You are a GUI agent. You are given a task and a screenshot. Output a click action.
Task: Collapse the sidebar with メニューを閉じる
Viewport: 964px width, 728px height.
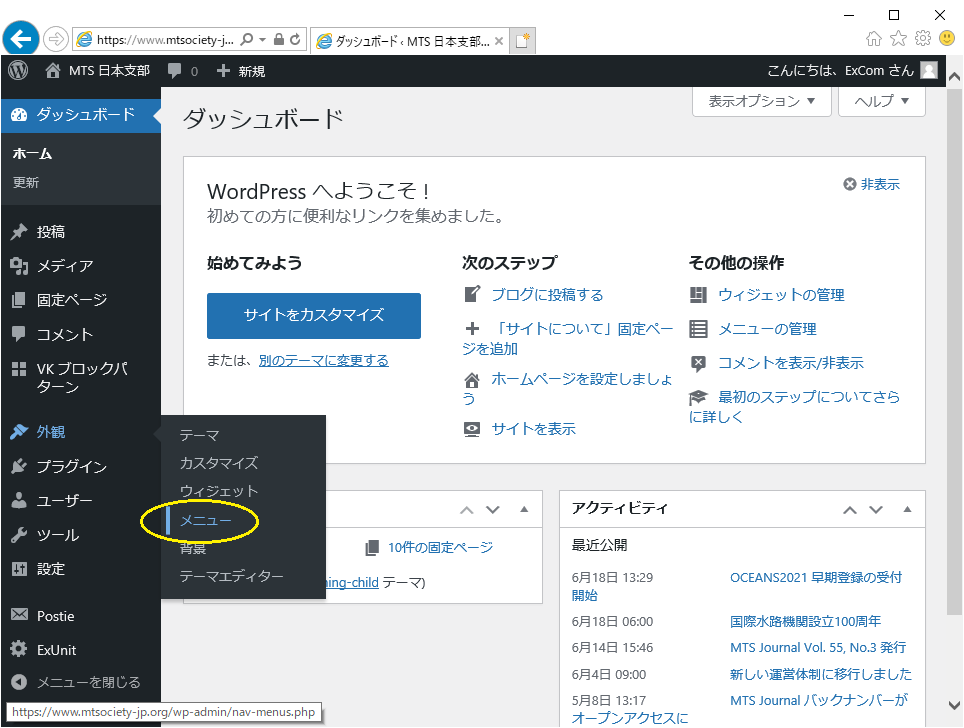pyautogui.click(x=88, y=683)
